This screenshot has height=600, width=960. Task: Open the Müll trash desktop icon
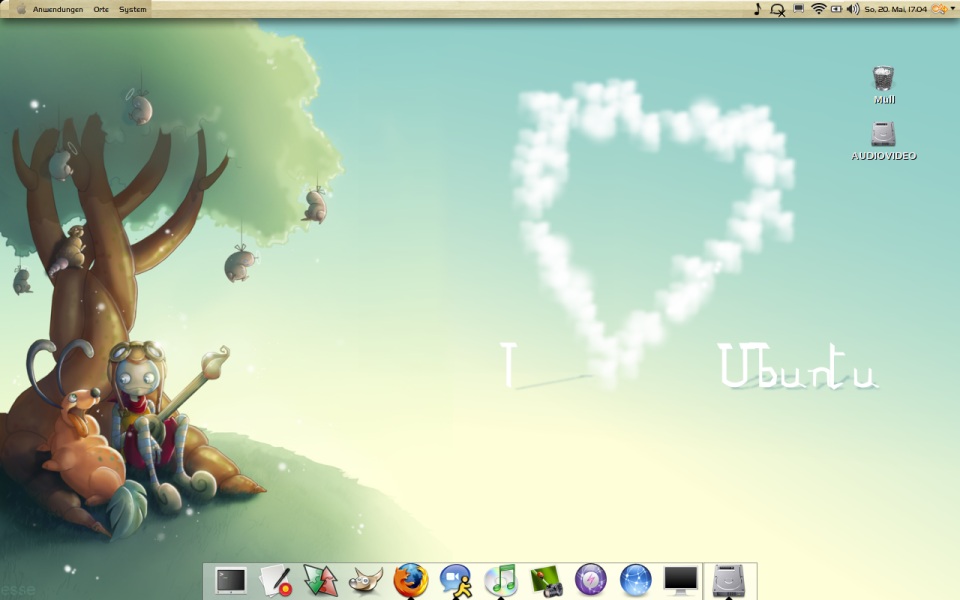883,78
